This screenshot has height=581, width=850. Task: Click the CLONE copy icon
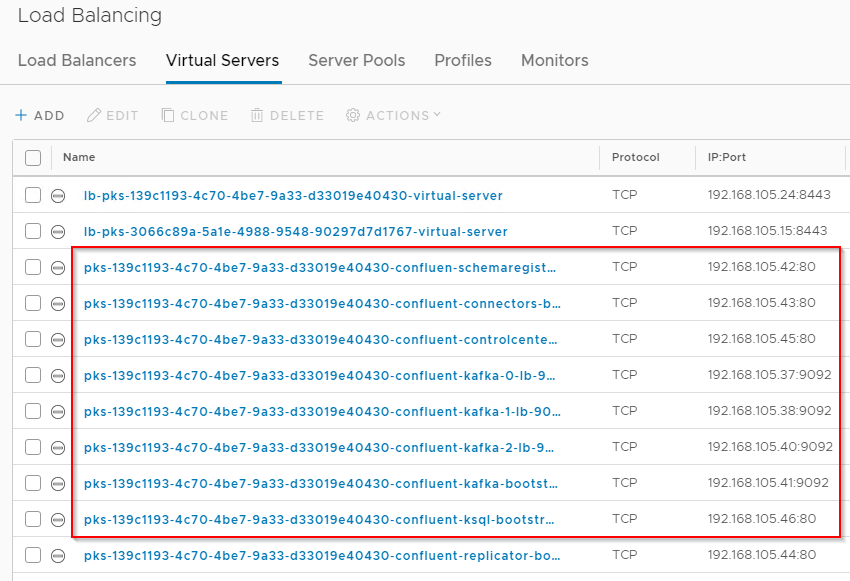coord(168,115)
